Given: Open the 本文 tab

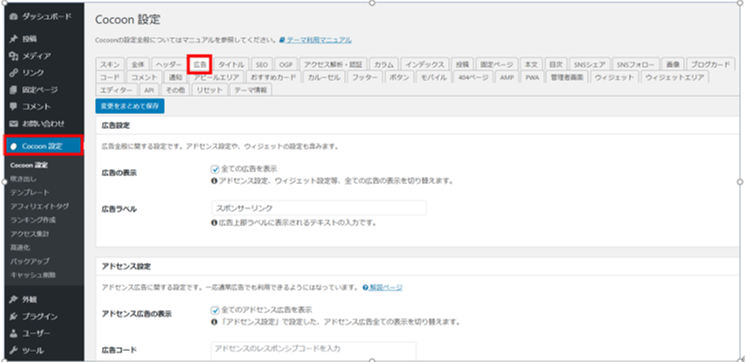Looking at the screenshot, I should (531, 65).
